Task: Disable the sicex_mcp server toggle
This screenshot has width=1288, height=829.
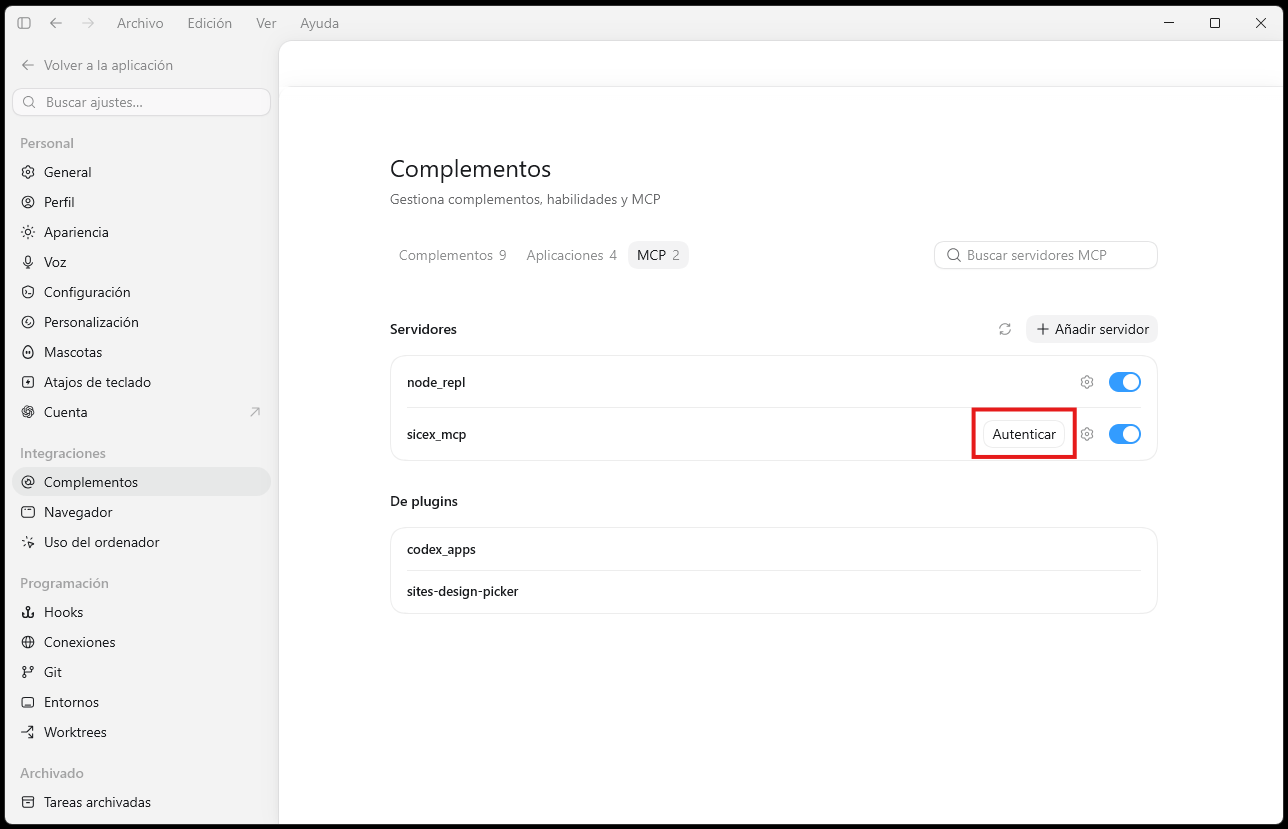Action: tap(1125, 434)
